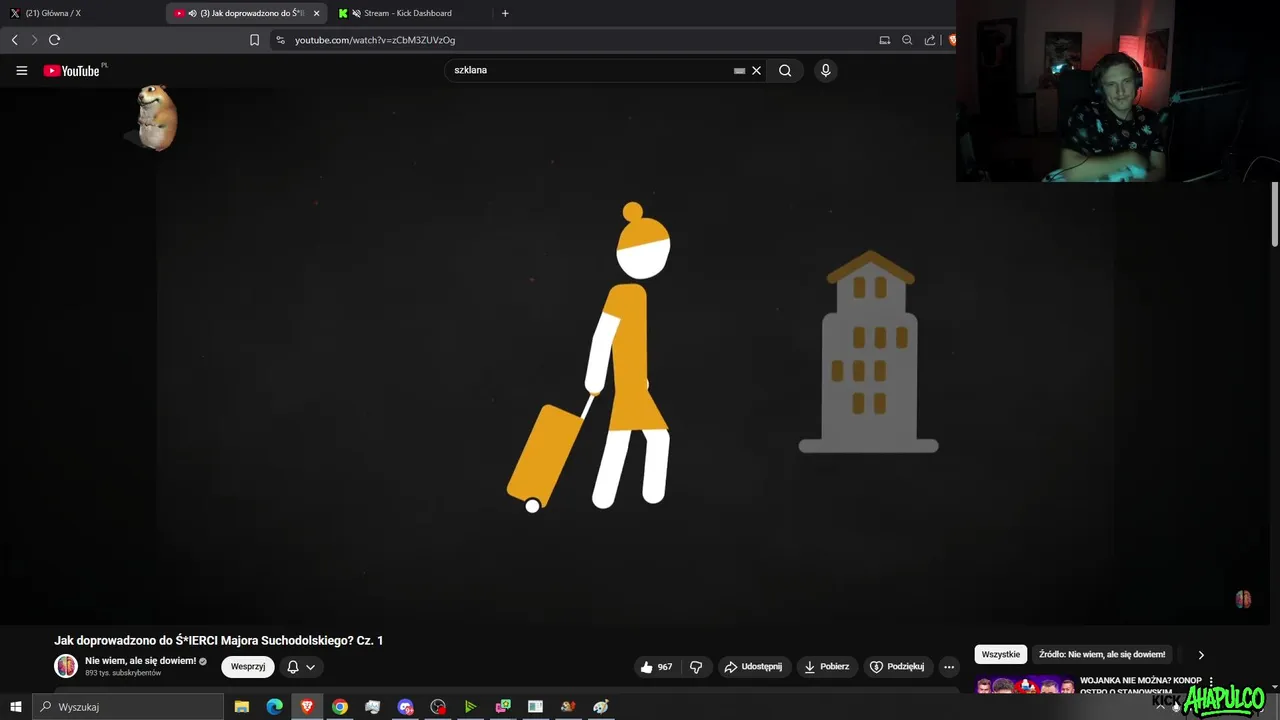Open channel name 'Nie wiem, ale się dowiem!'

pyautogui.click(x=141, y=661)
